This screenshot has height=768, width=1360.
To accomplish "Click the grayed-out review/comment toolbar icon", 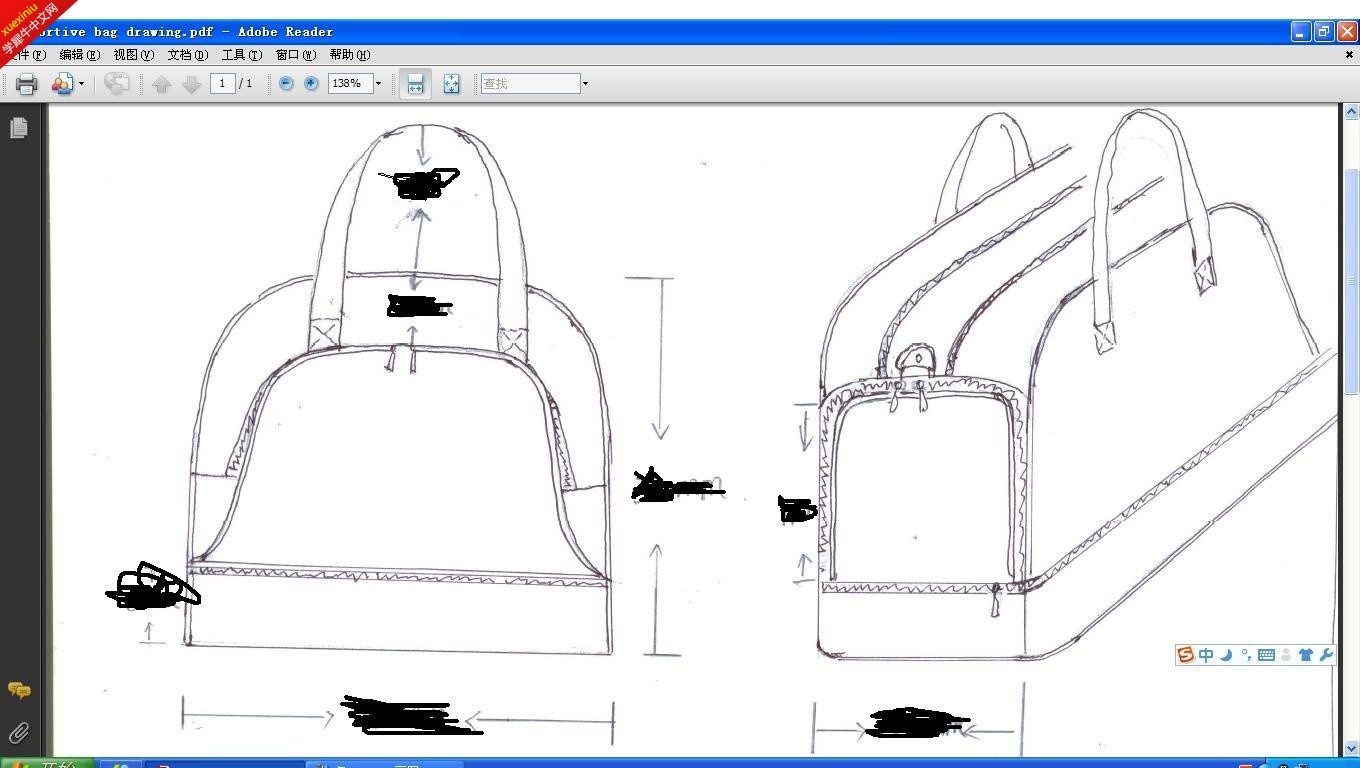I will click(x=116, y=84).
